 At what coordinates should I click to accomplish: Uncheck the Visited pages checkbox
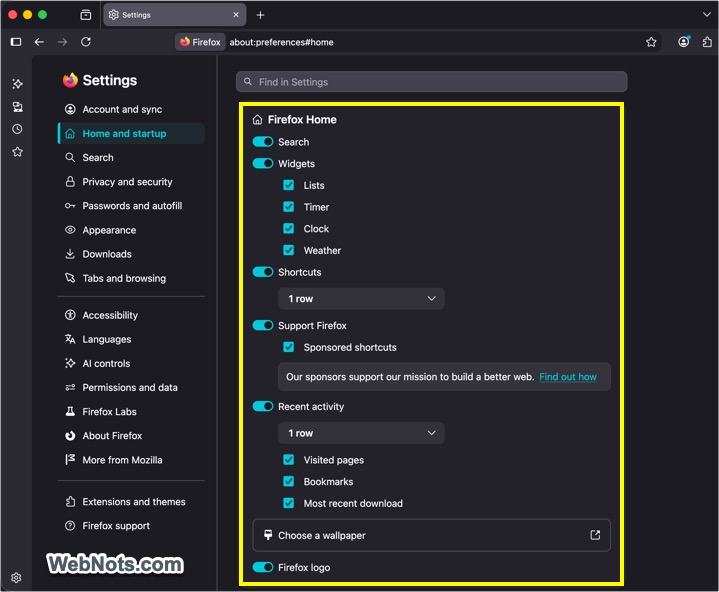point(288,459)
